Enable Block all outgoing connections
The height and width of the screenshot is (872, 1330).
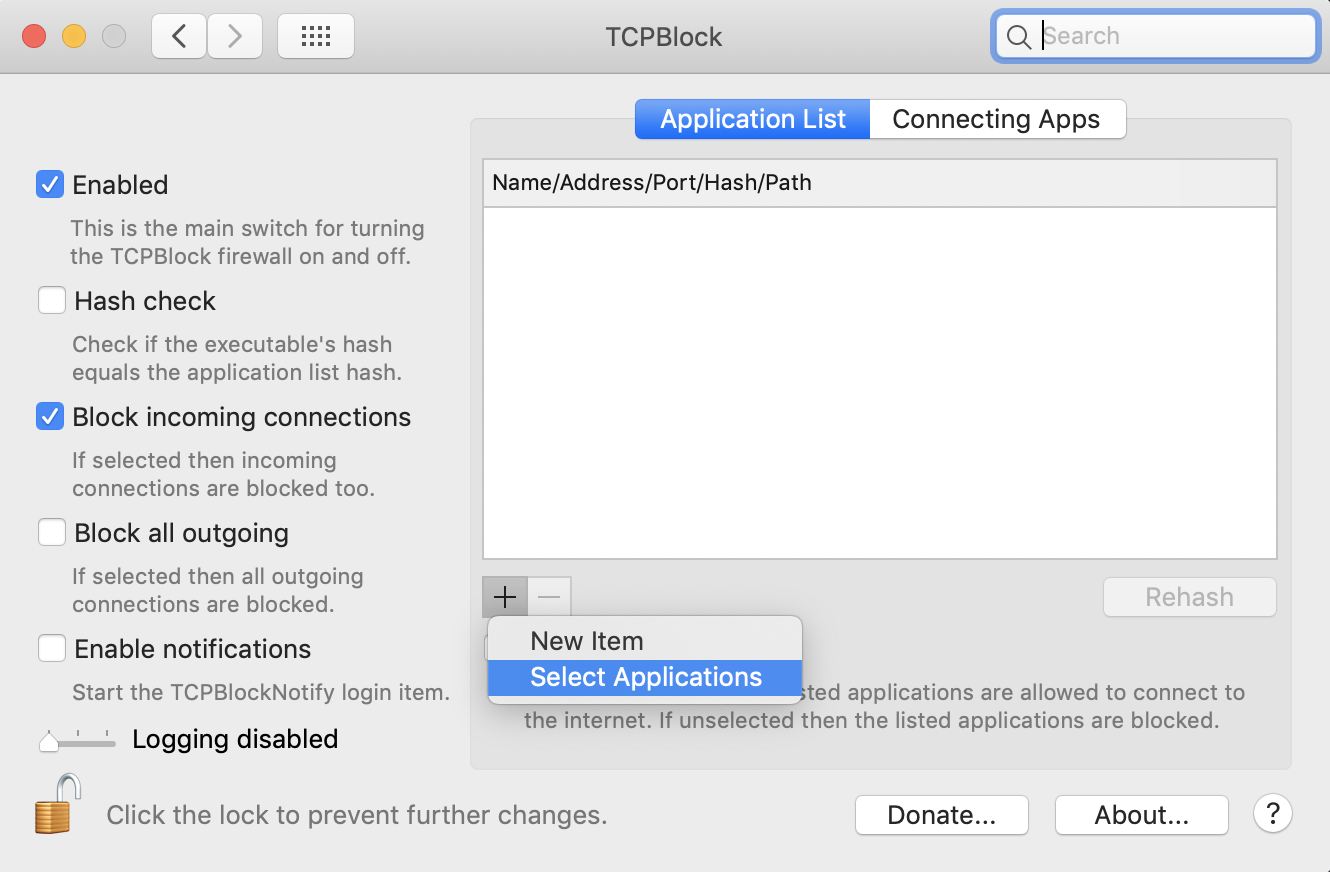click(51, 532)
